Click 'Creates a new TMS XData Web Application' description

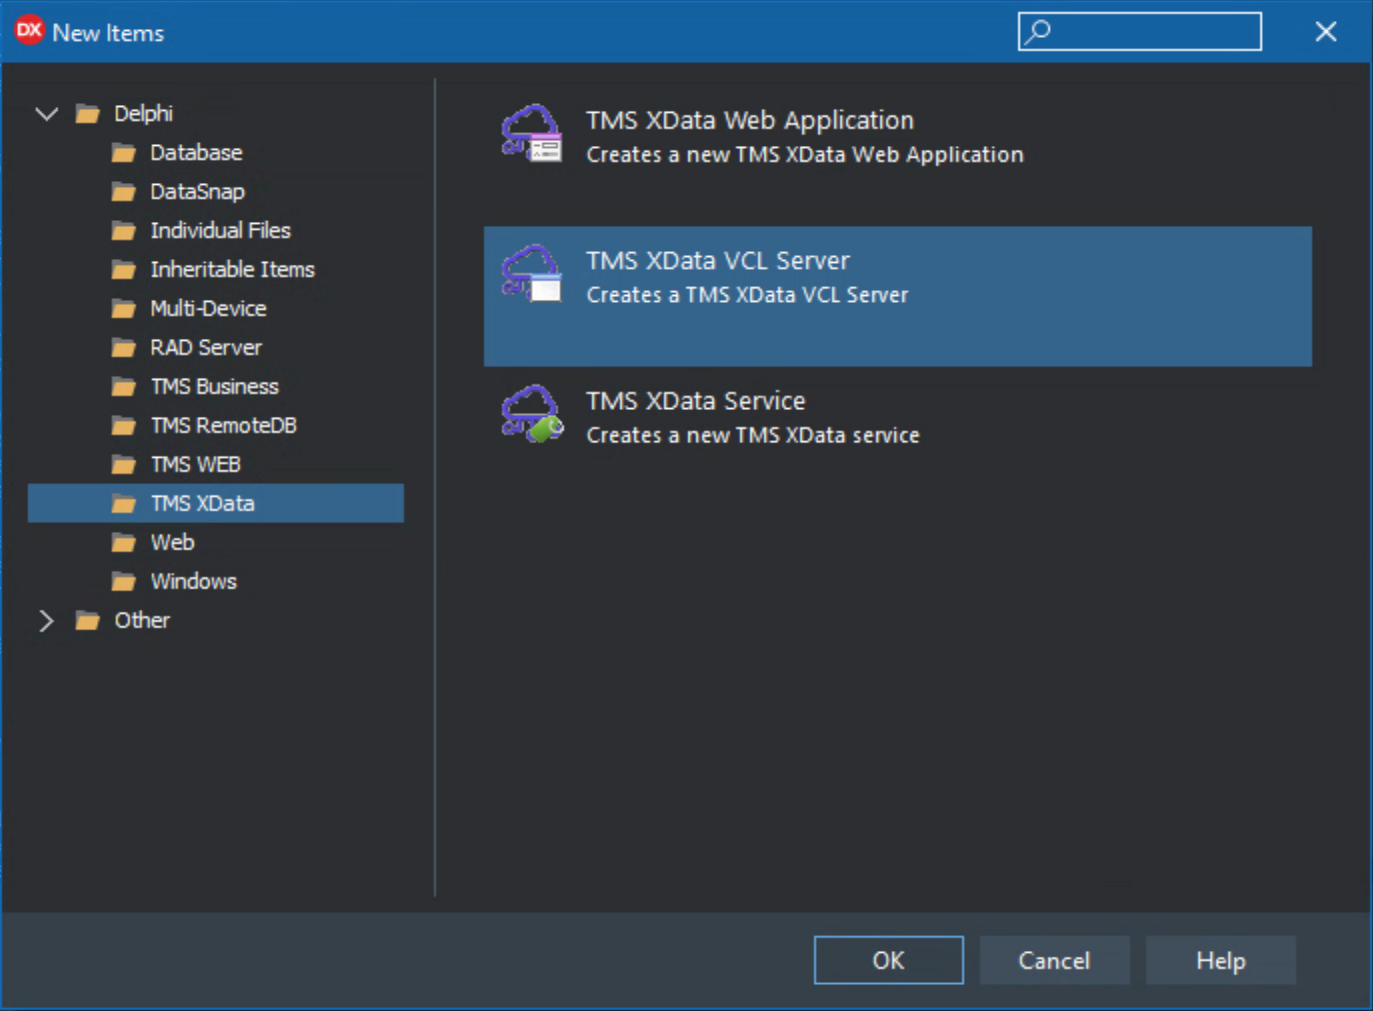click(805, 155)
